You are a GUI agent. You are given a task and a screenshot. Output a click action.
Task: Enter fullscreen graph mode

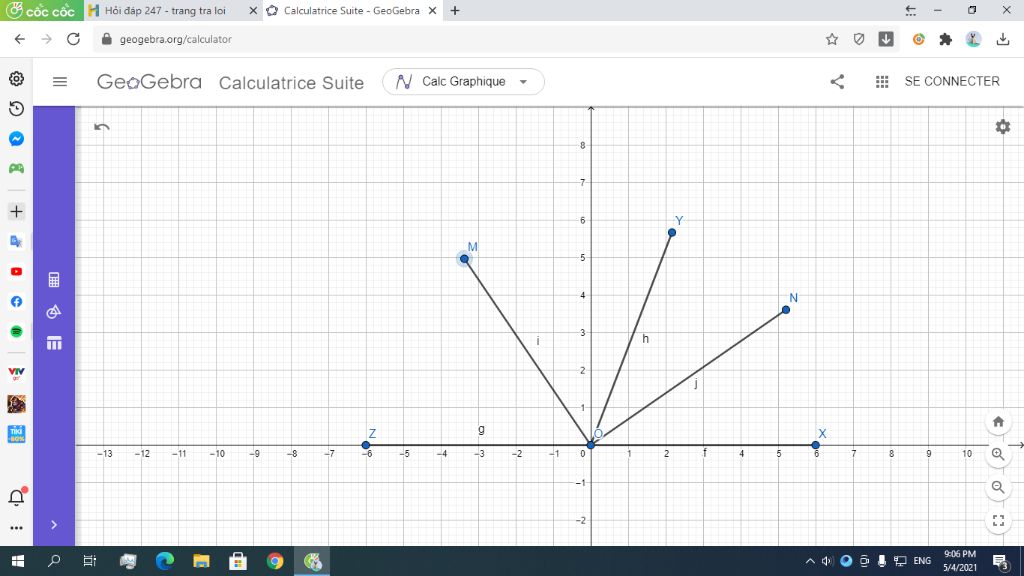998,520
